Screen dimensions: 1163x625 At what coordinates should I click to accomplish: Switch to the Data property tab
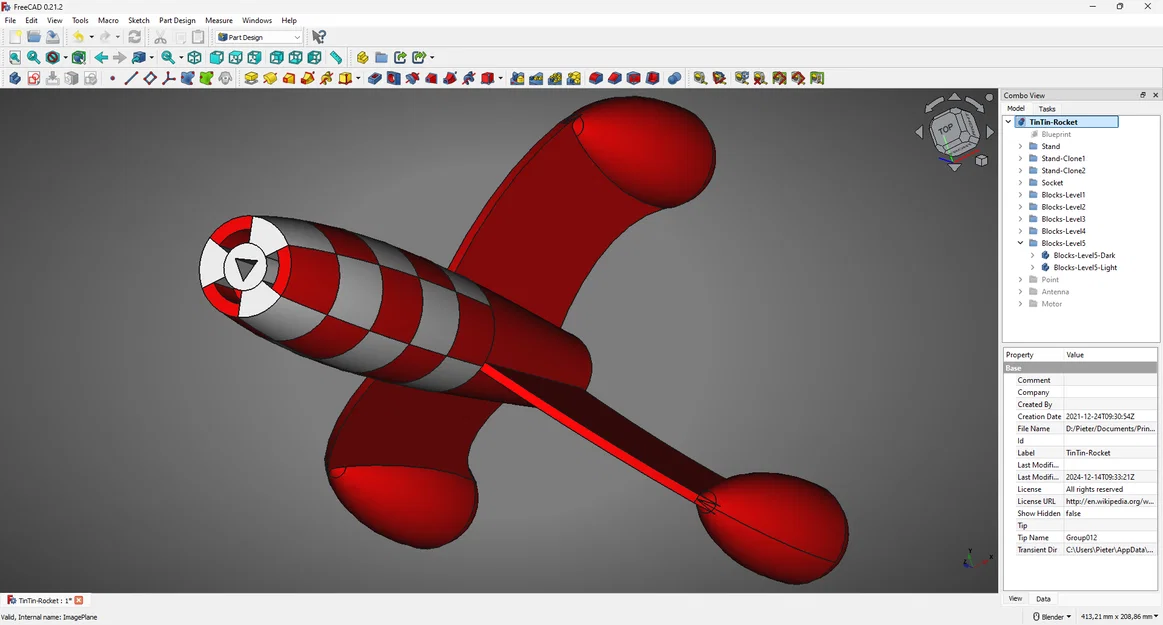click(1043, 598)
